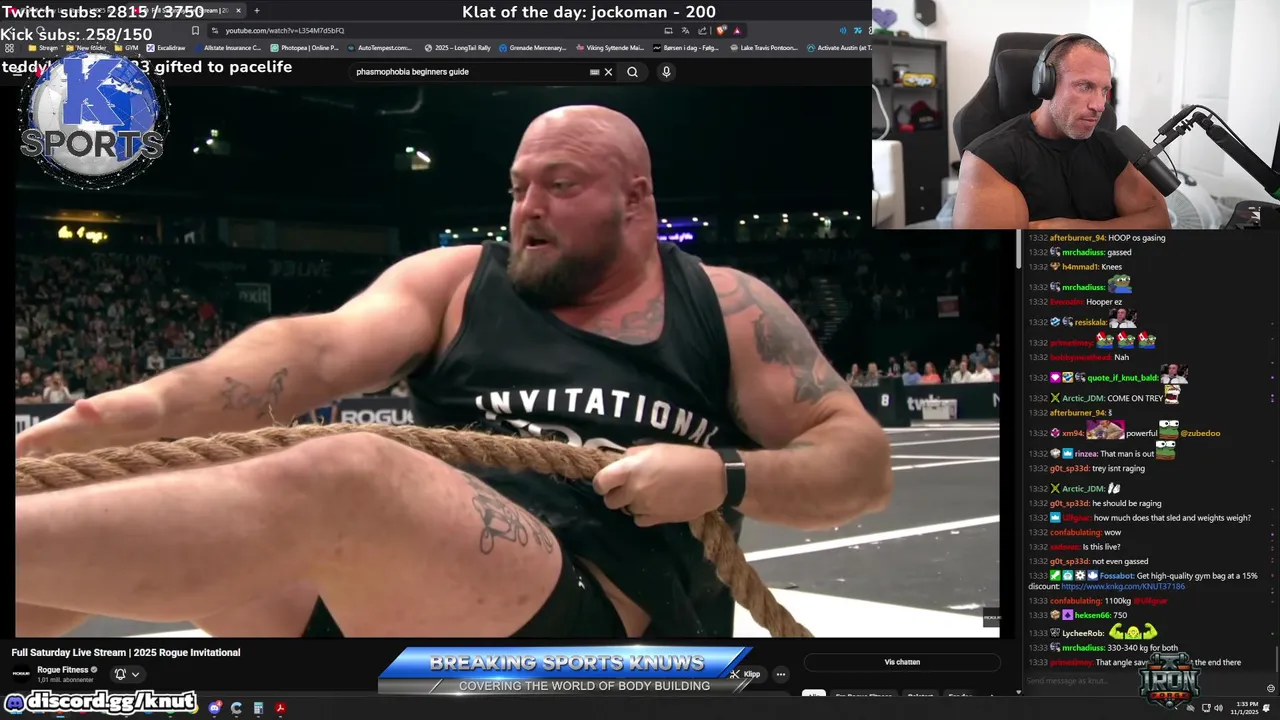Open the Lake Travis Pontoon bookmark
This screenshot has height=720, width=1280.
[x=763, y=48]
